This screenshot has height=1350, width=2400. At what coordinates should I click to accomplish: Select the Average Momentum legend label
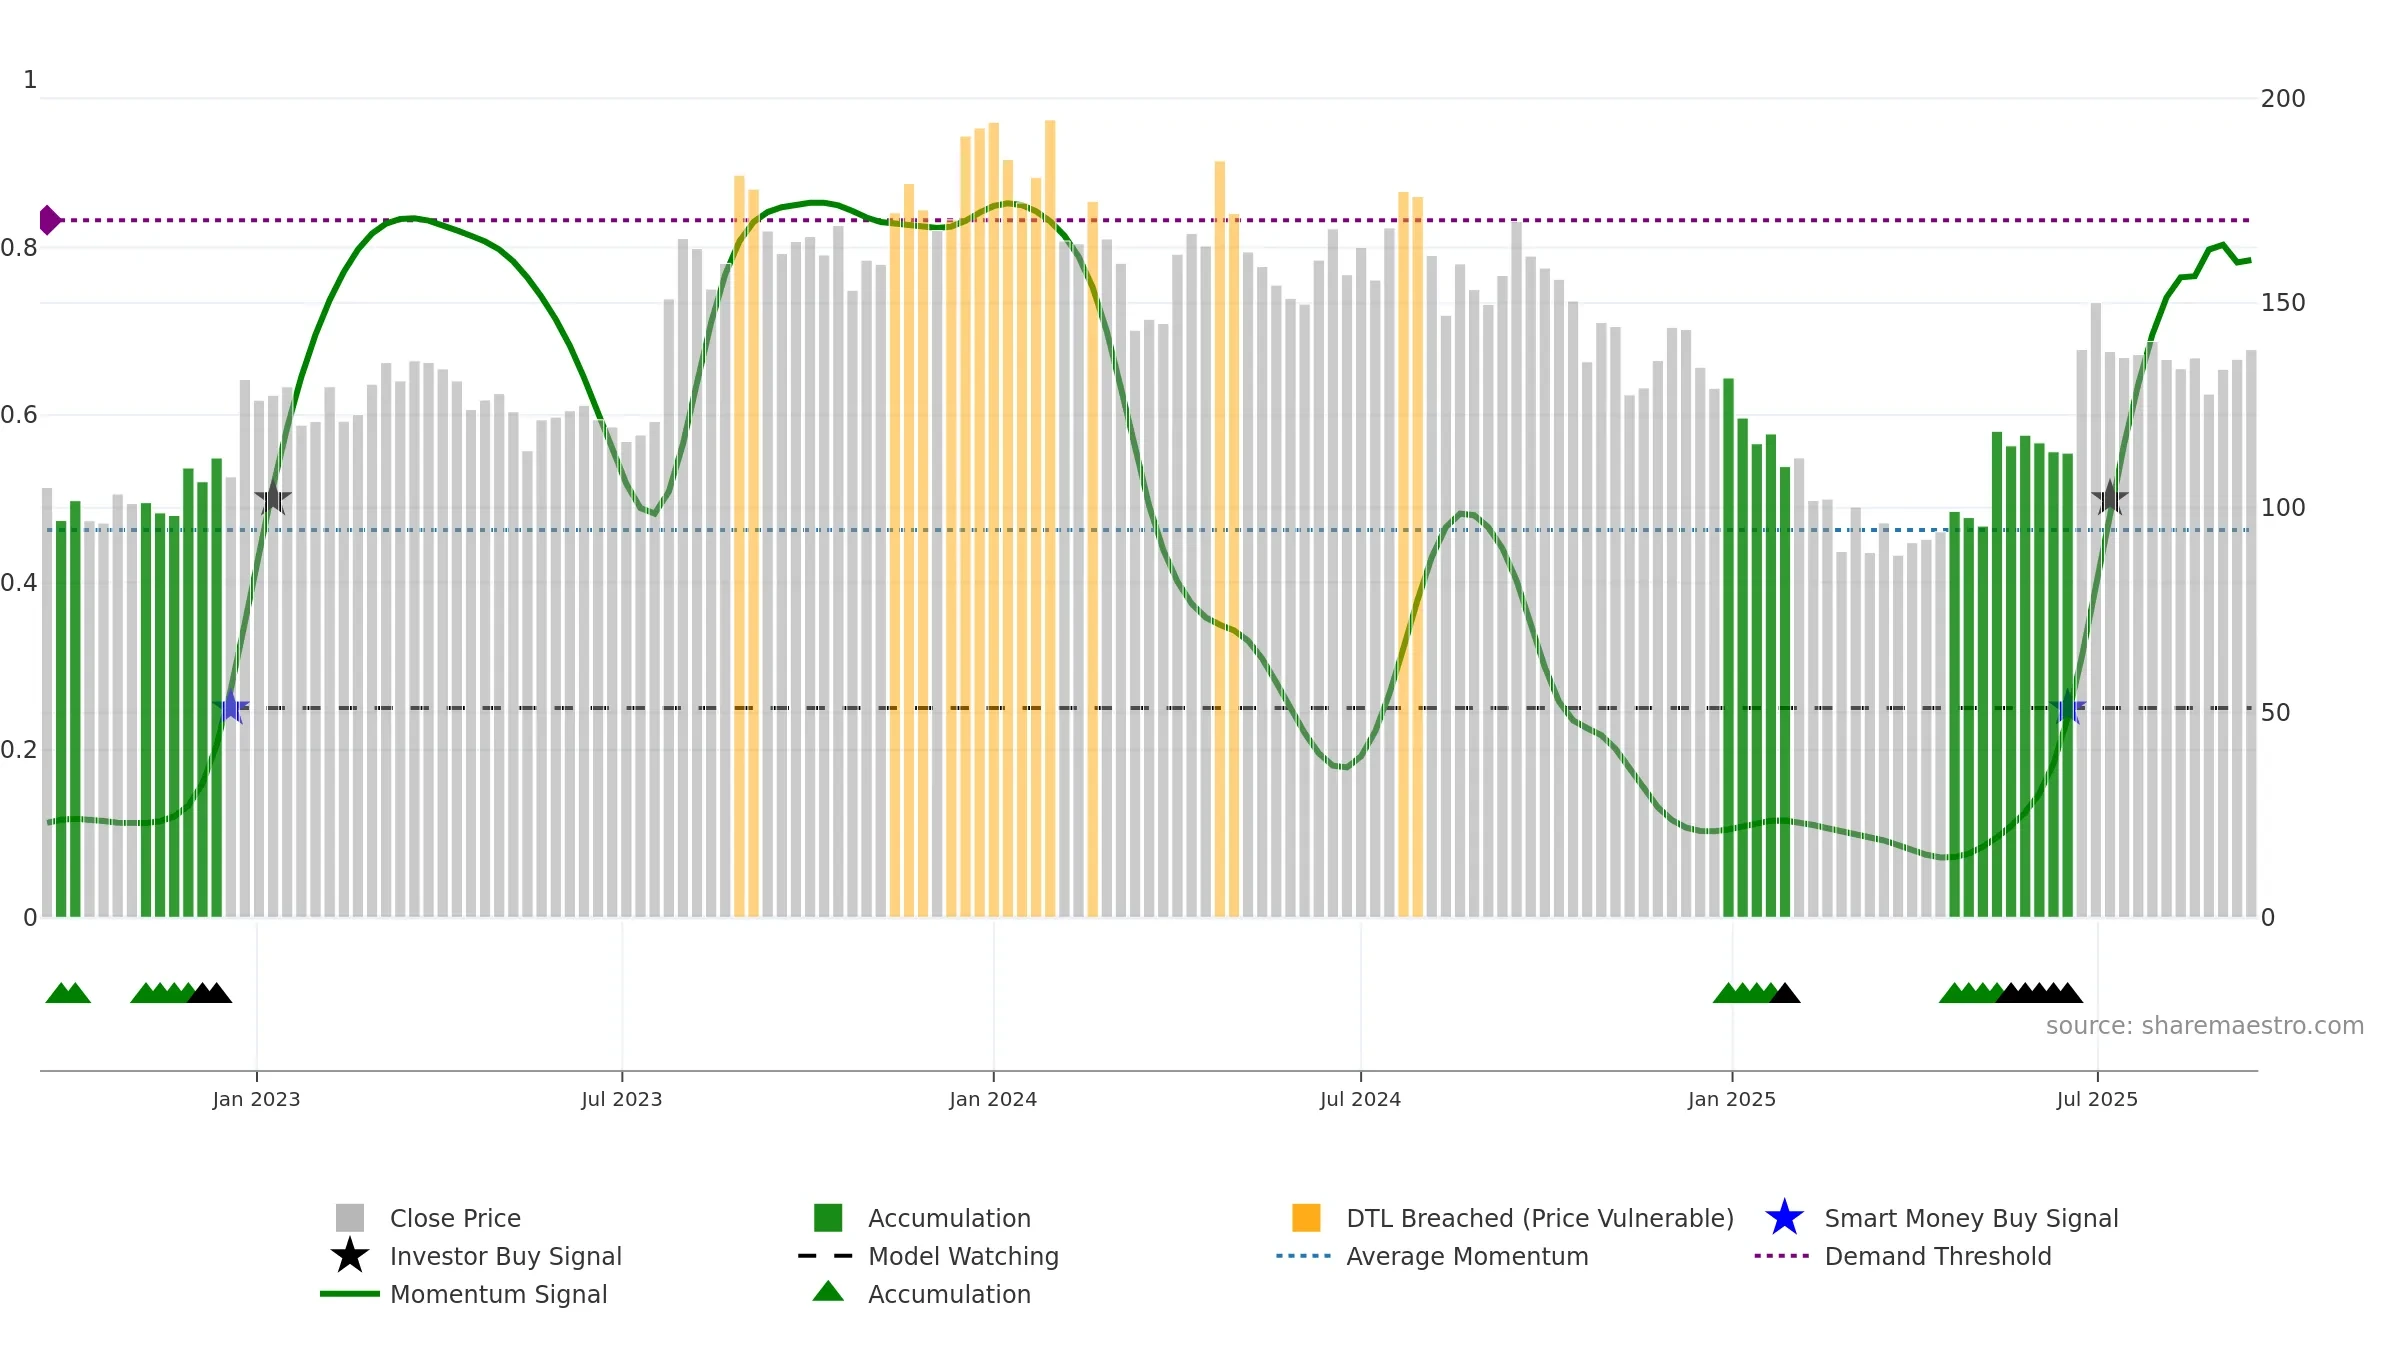tap(1467, 1256)
